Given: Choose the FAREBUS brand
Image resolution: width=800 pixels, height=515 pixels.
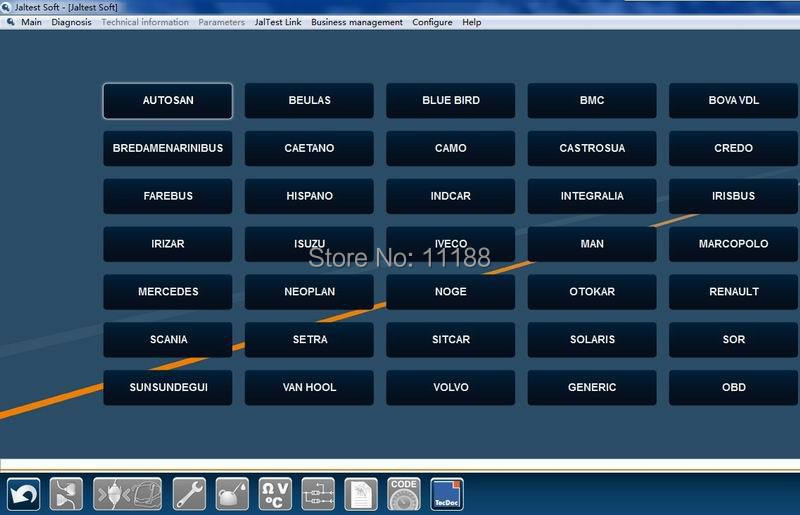Looking at the screenshot, I should pos(168,196).
